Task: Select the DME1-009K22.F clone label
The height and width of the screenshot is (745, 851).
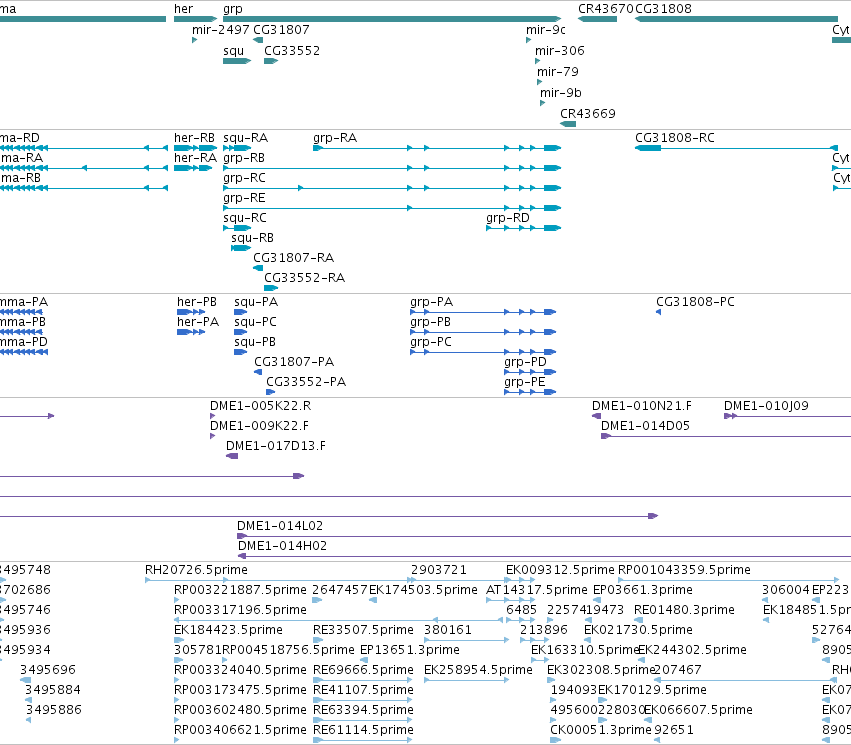Action: coord(259,426)
